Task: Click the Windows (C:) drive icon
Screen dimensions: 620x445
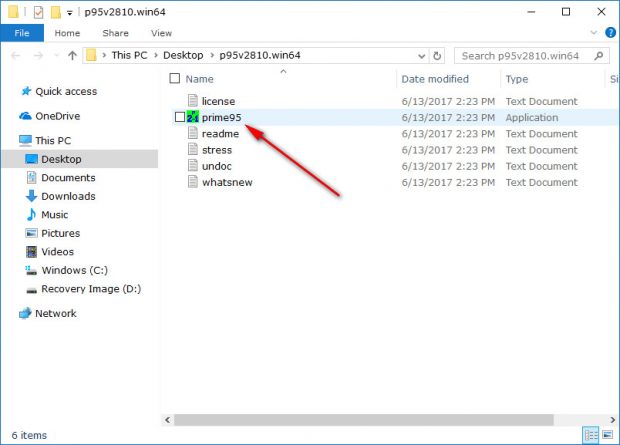Action: point(31,271)
